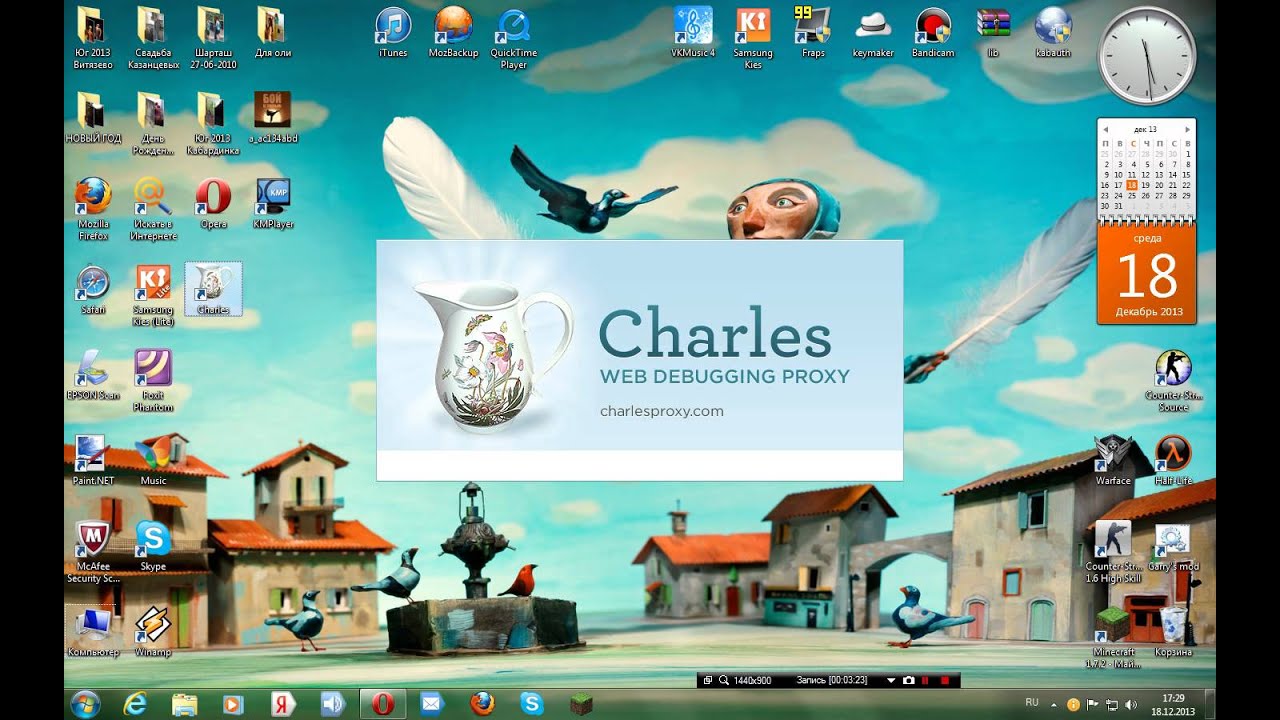1280x720 pixels.
Task: Select the Foxit Phantom desktop shortcut
Action: pos(153,382)
